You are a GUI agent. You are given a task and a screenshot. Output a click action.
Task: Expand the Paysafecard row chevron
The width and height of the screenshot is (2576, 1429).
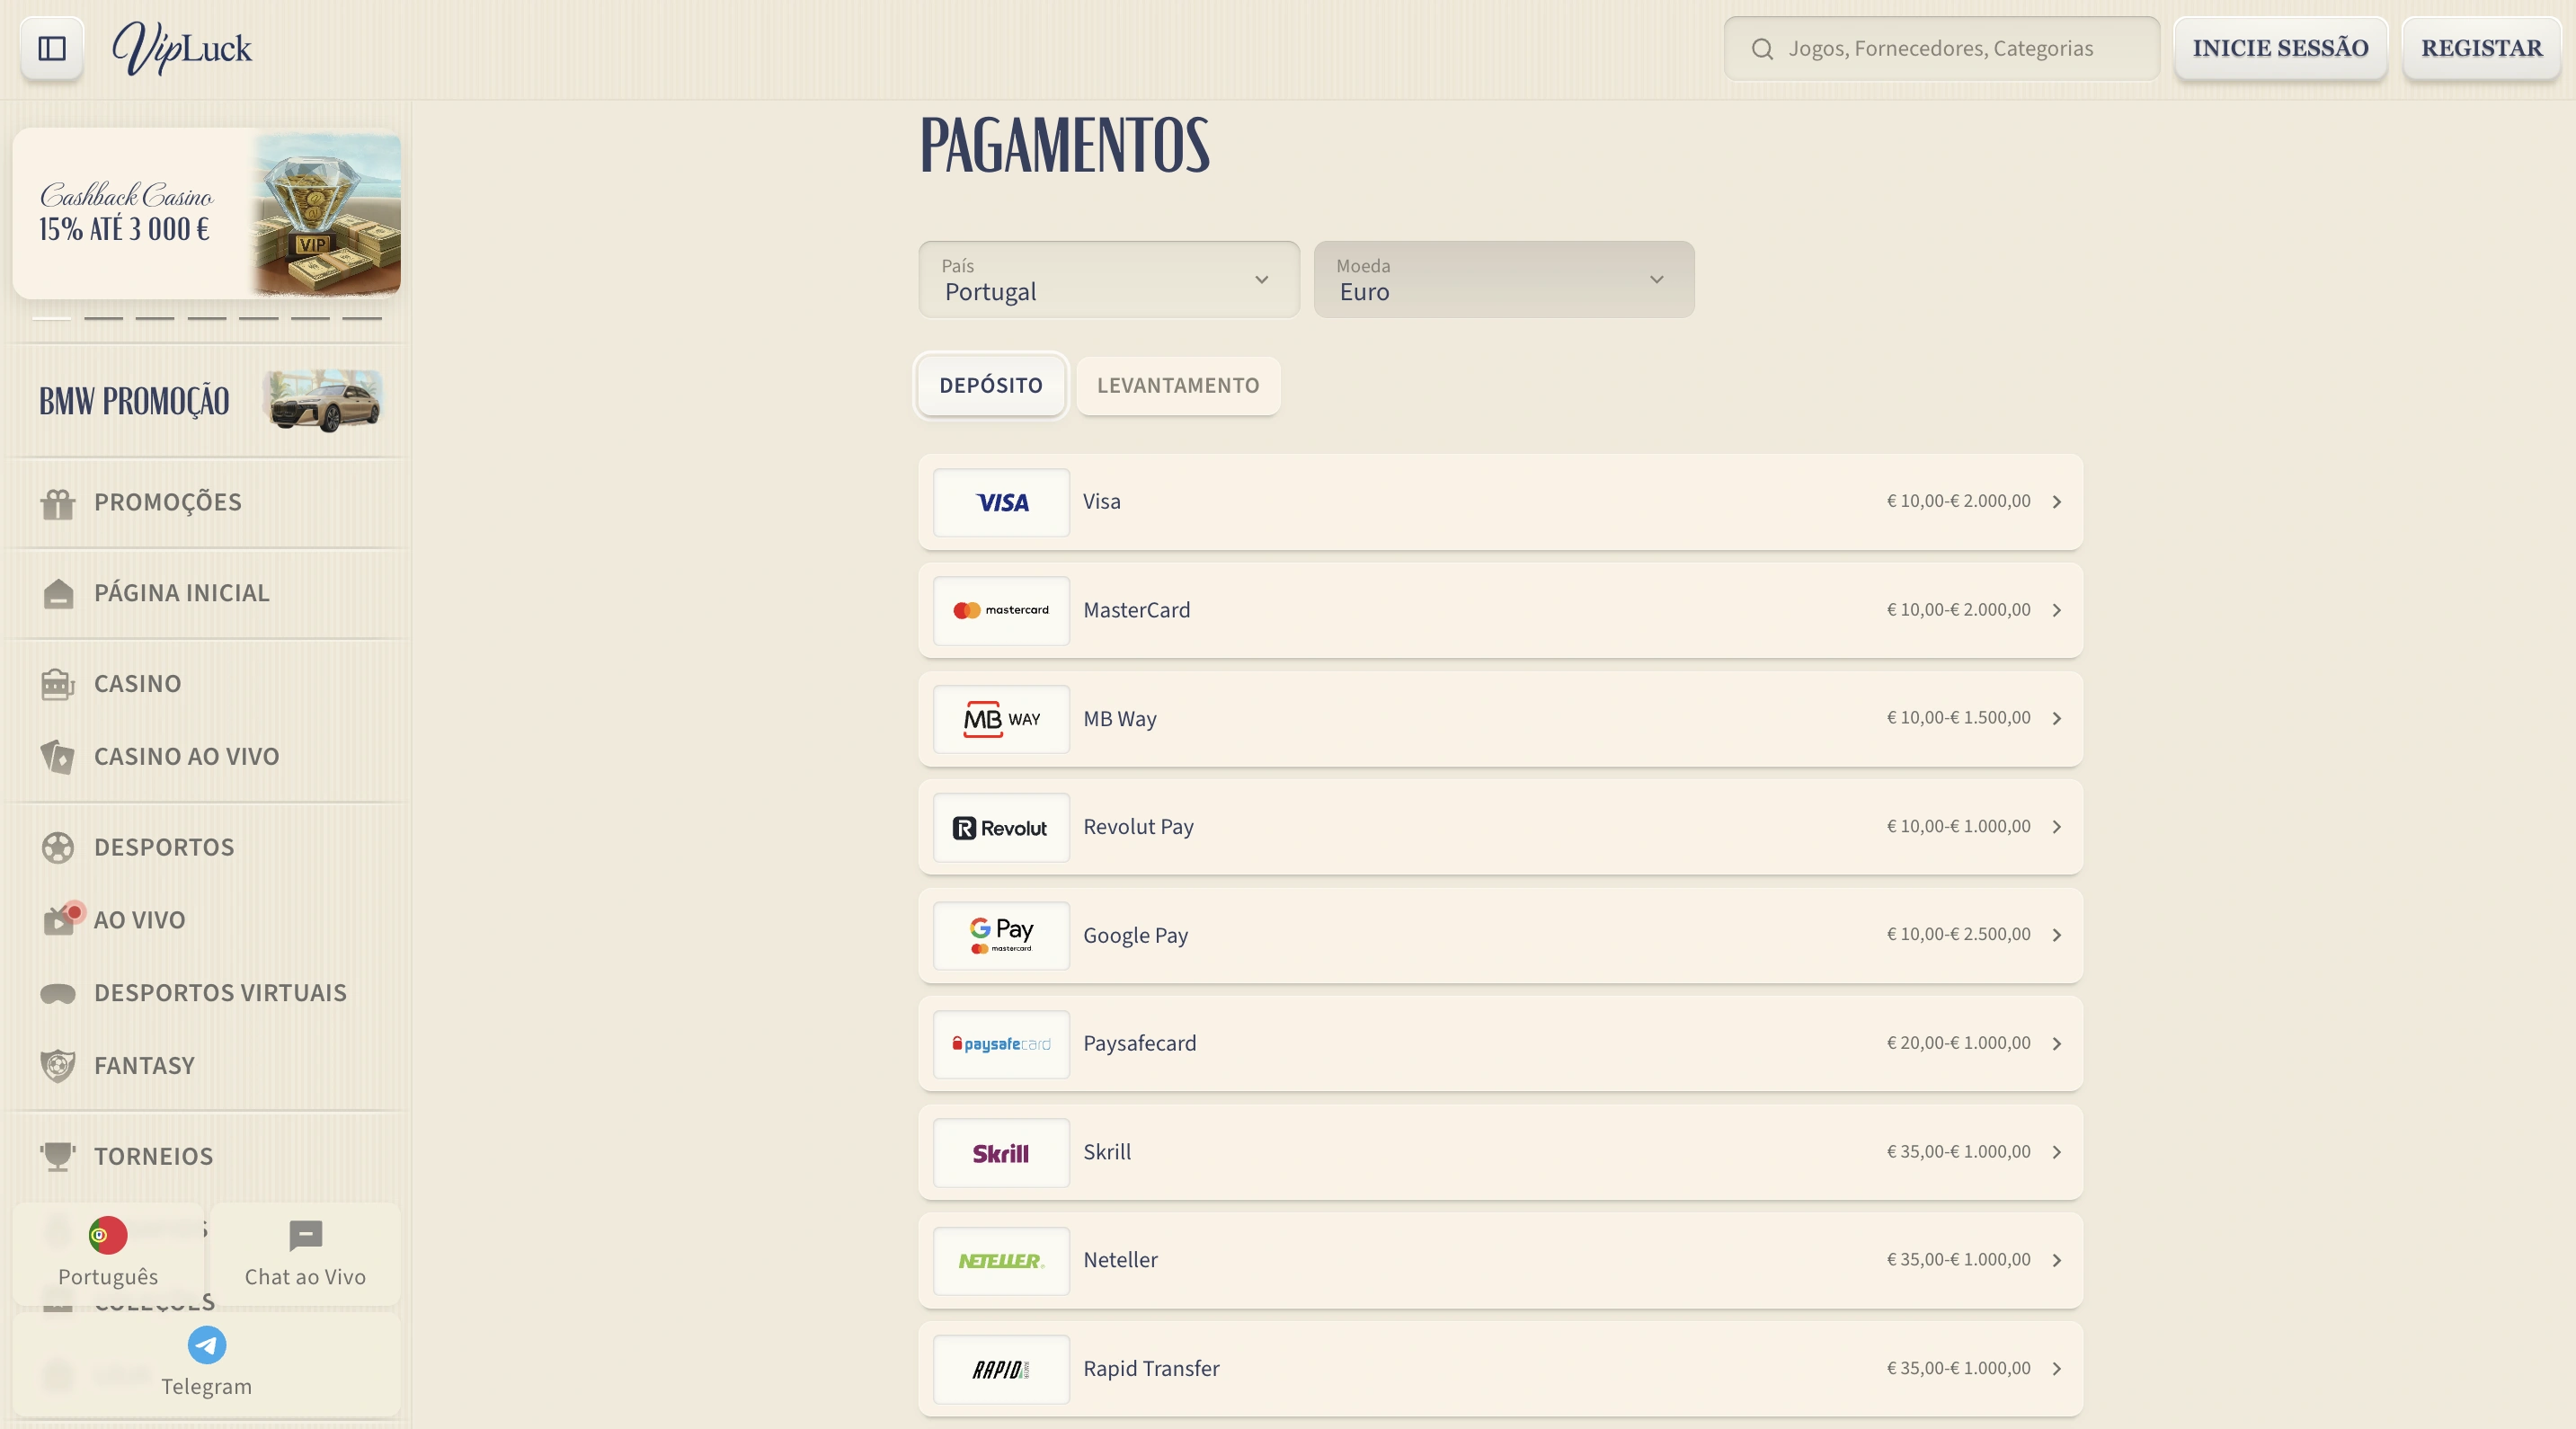pos(2057,1044)
